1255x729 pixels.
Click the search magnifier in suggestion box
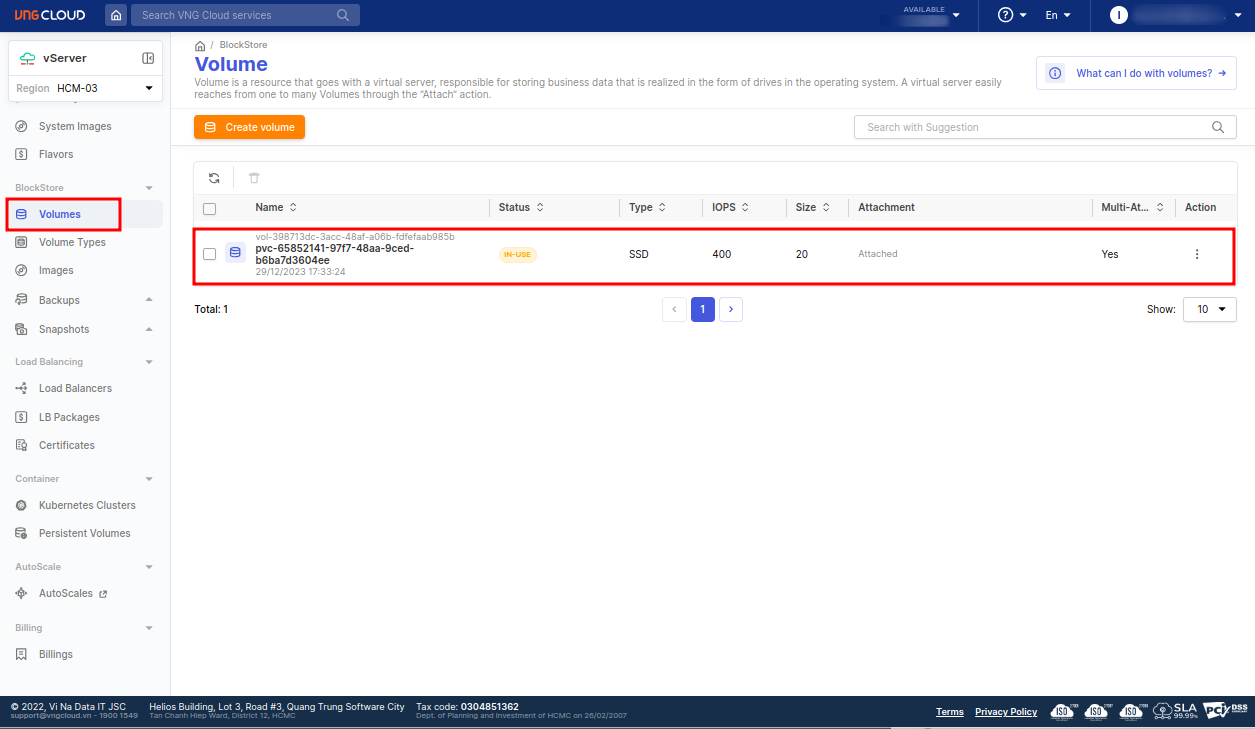[1217, 127]
